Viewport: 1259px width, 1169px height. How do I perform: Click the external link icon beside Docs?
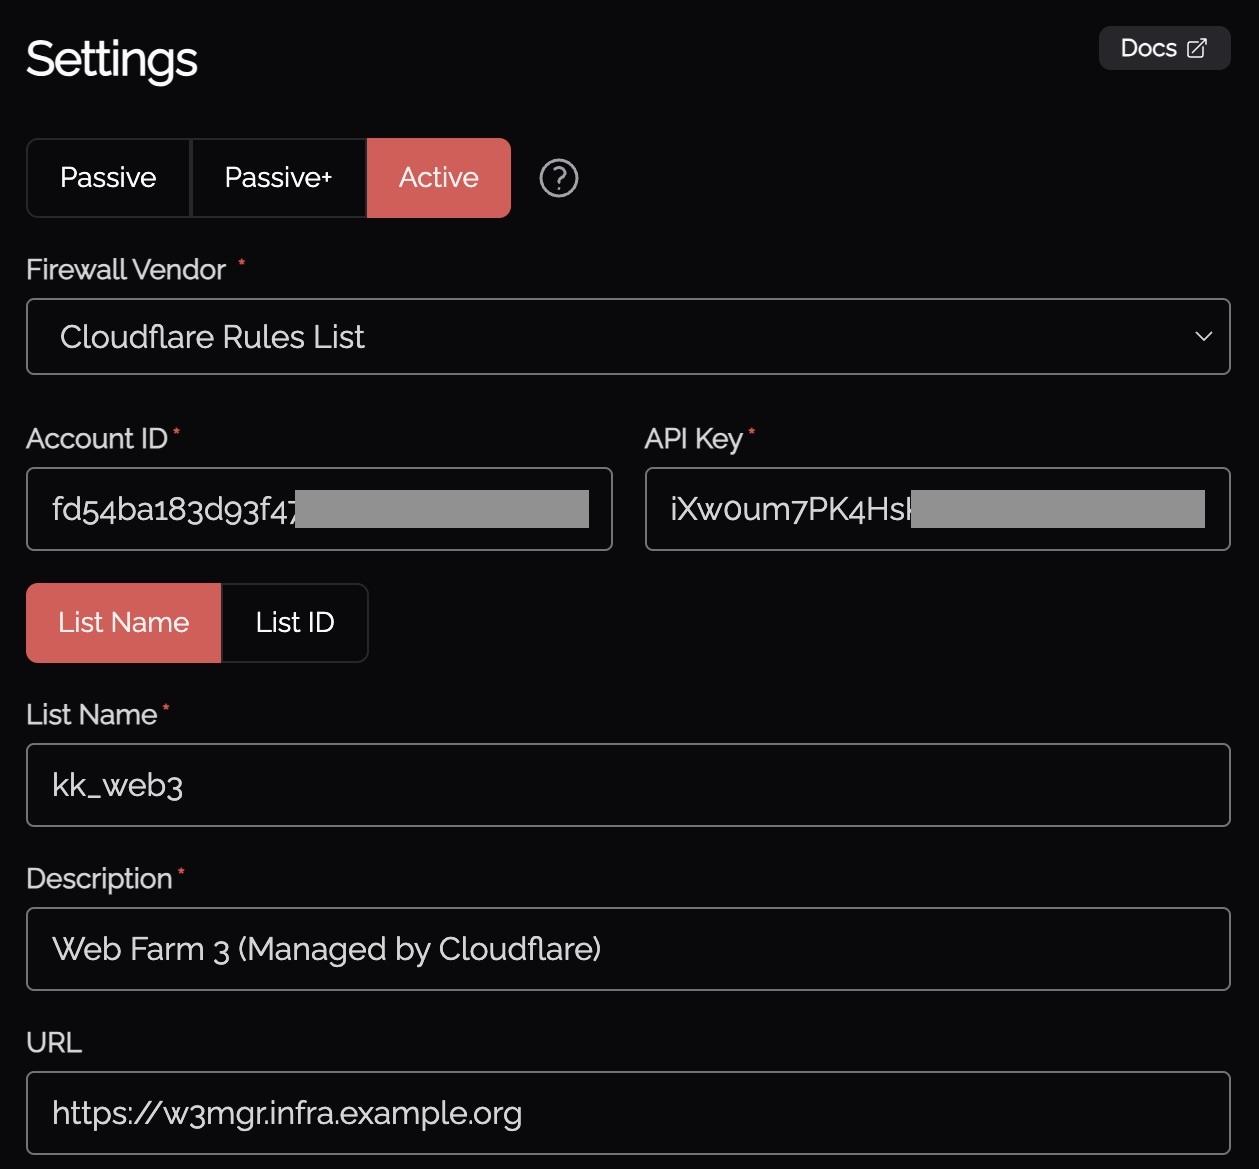coord(1197,48)
